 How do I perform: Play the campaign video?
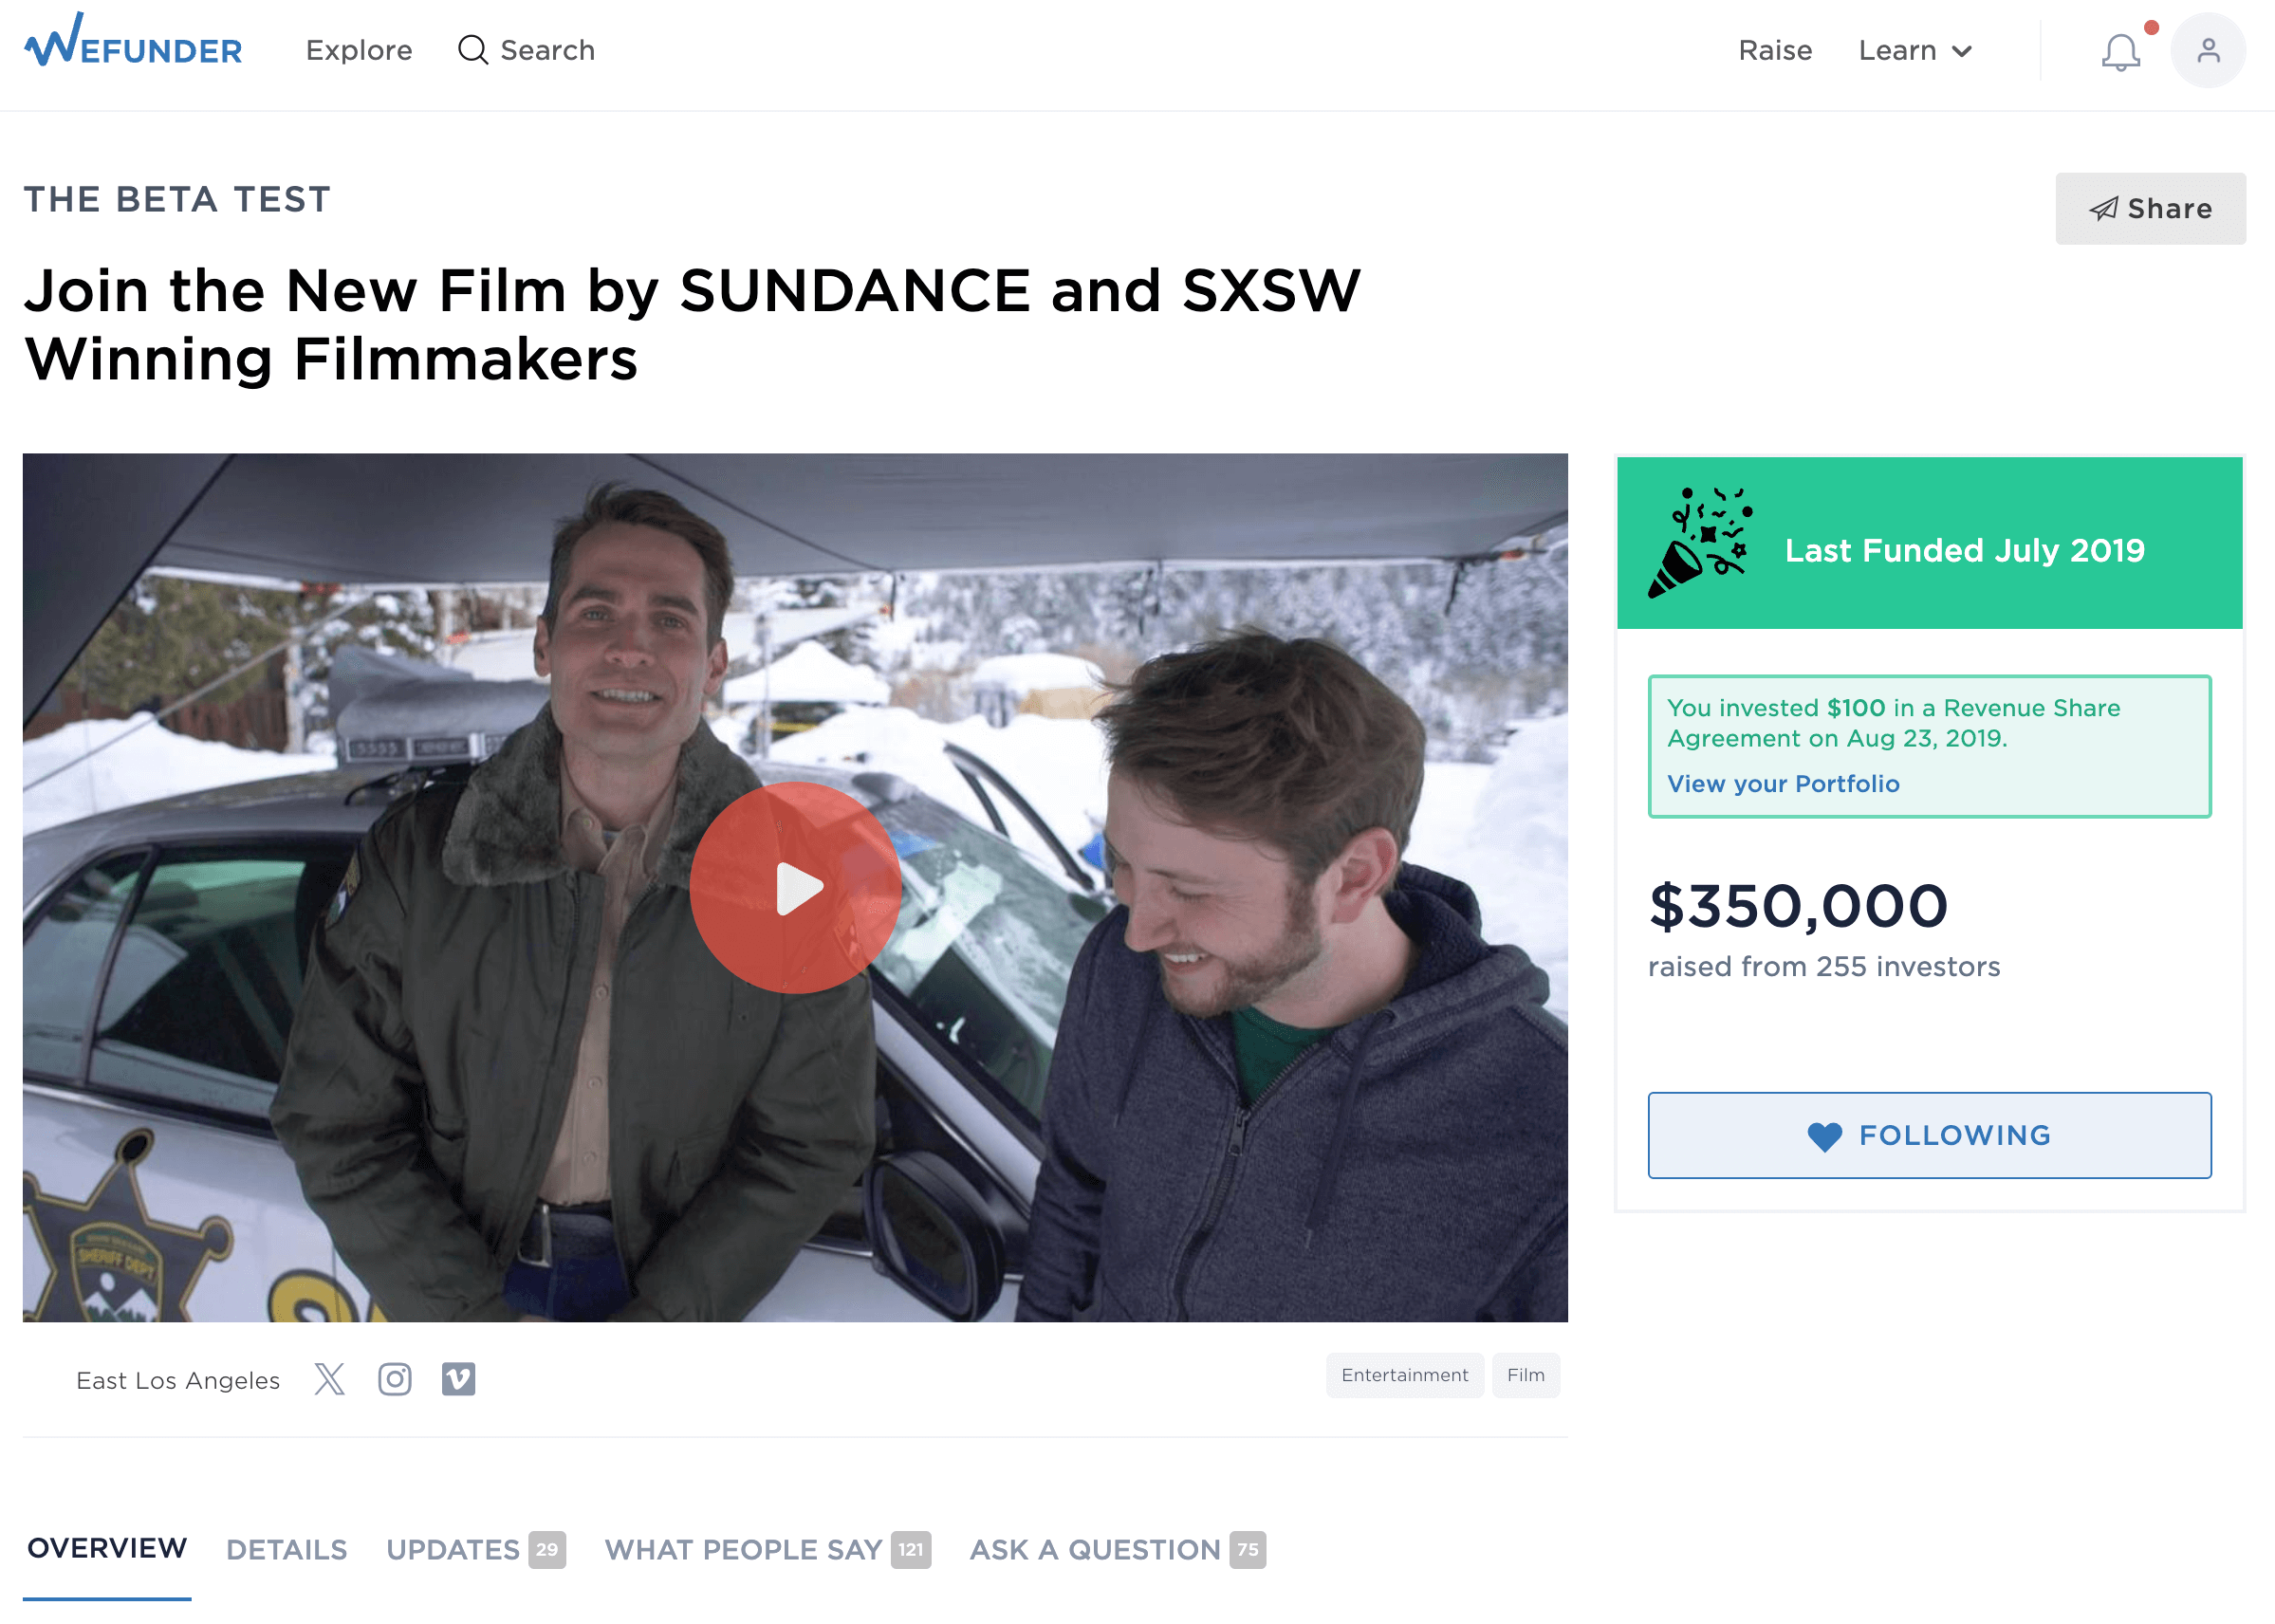point(796,887)
